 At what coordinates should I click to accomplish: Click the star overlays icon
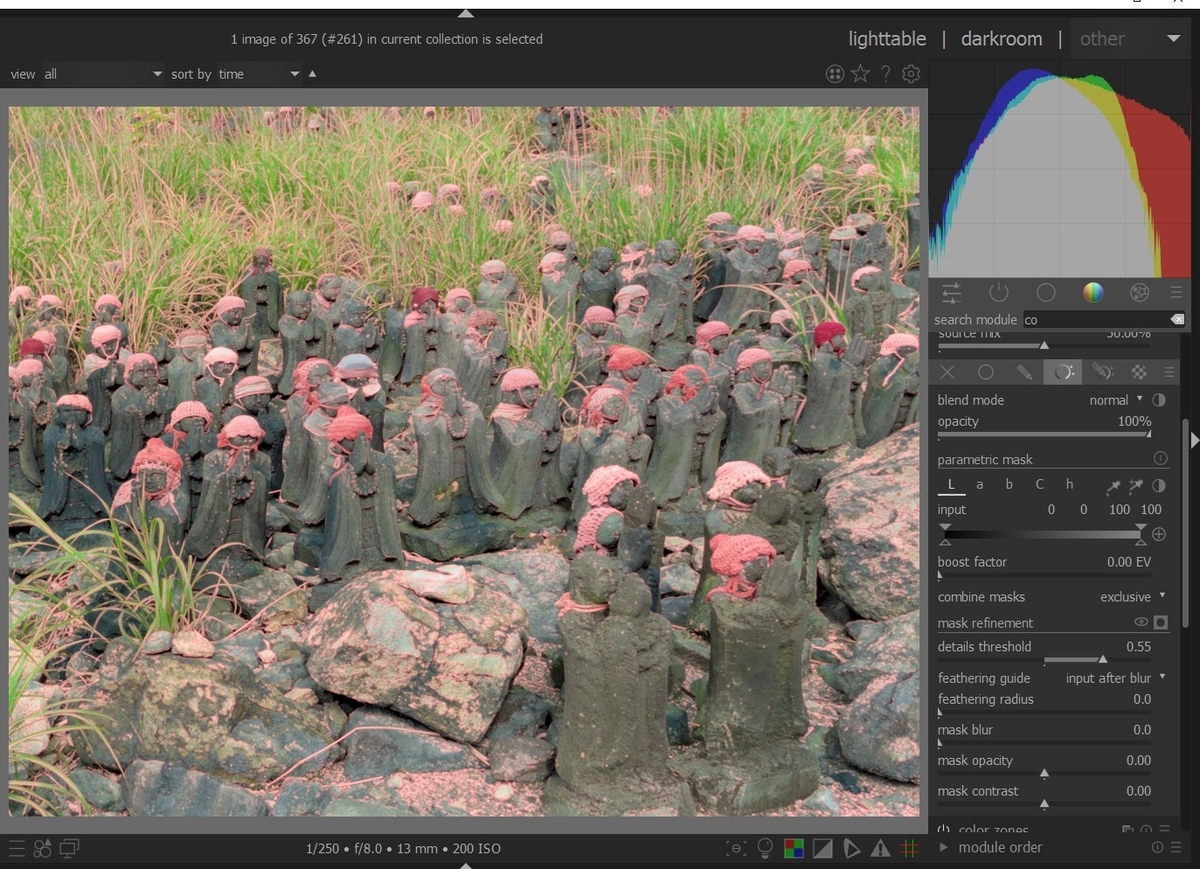click(x=860, y=74)
